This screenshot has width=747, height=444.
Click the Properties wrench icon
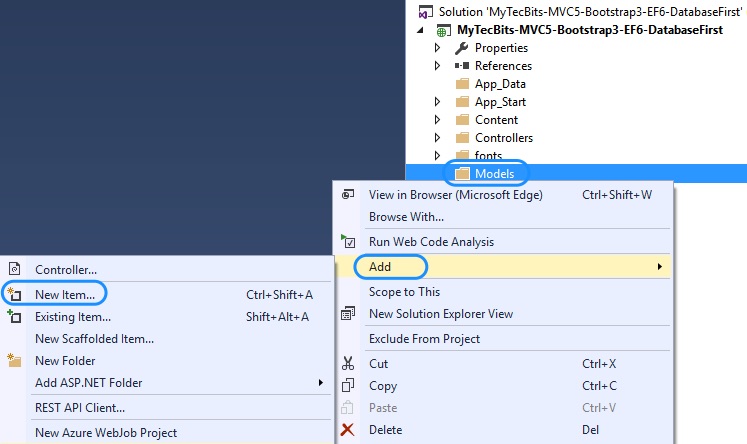point(461,48)
